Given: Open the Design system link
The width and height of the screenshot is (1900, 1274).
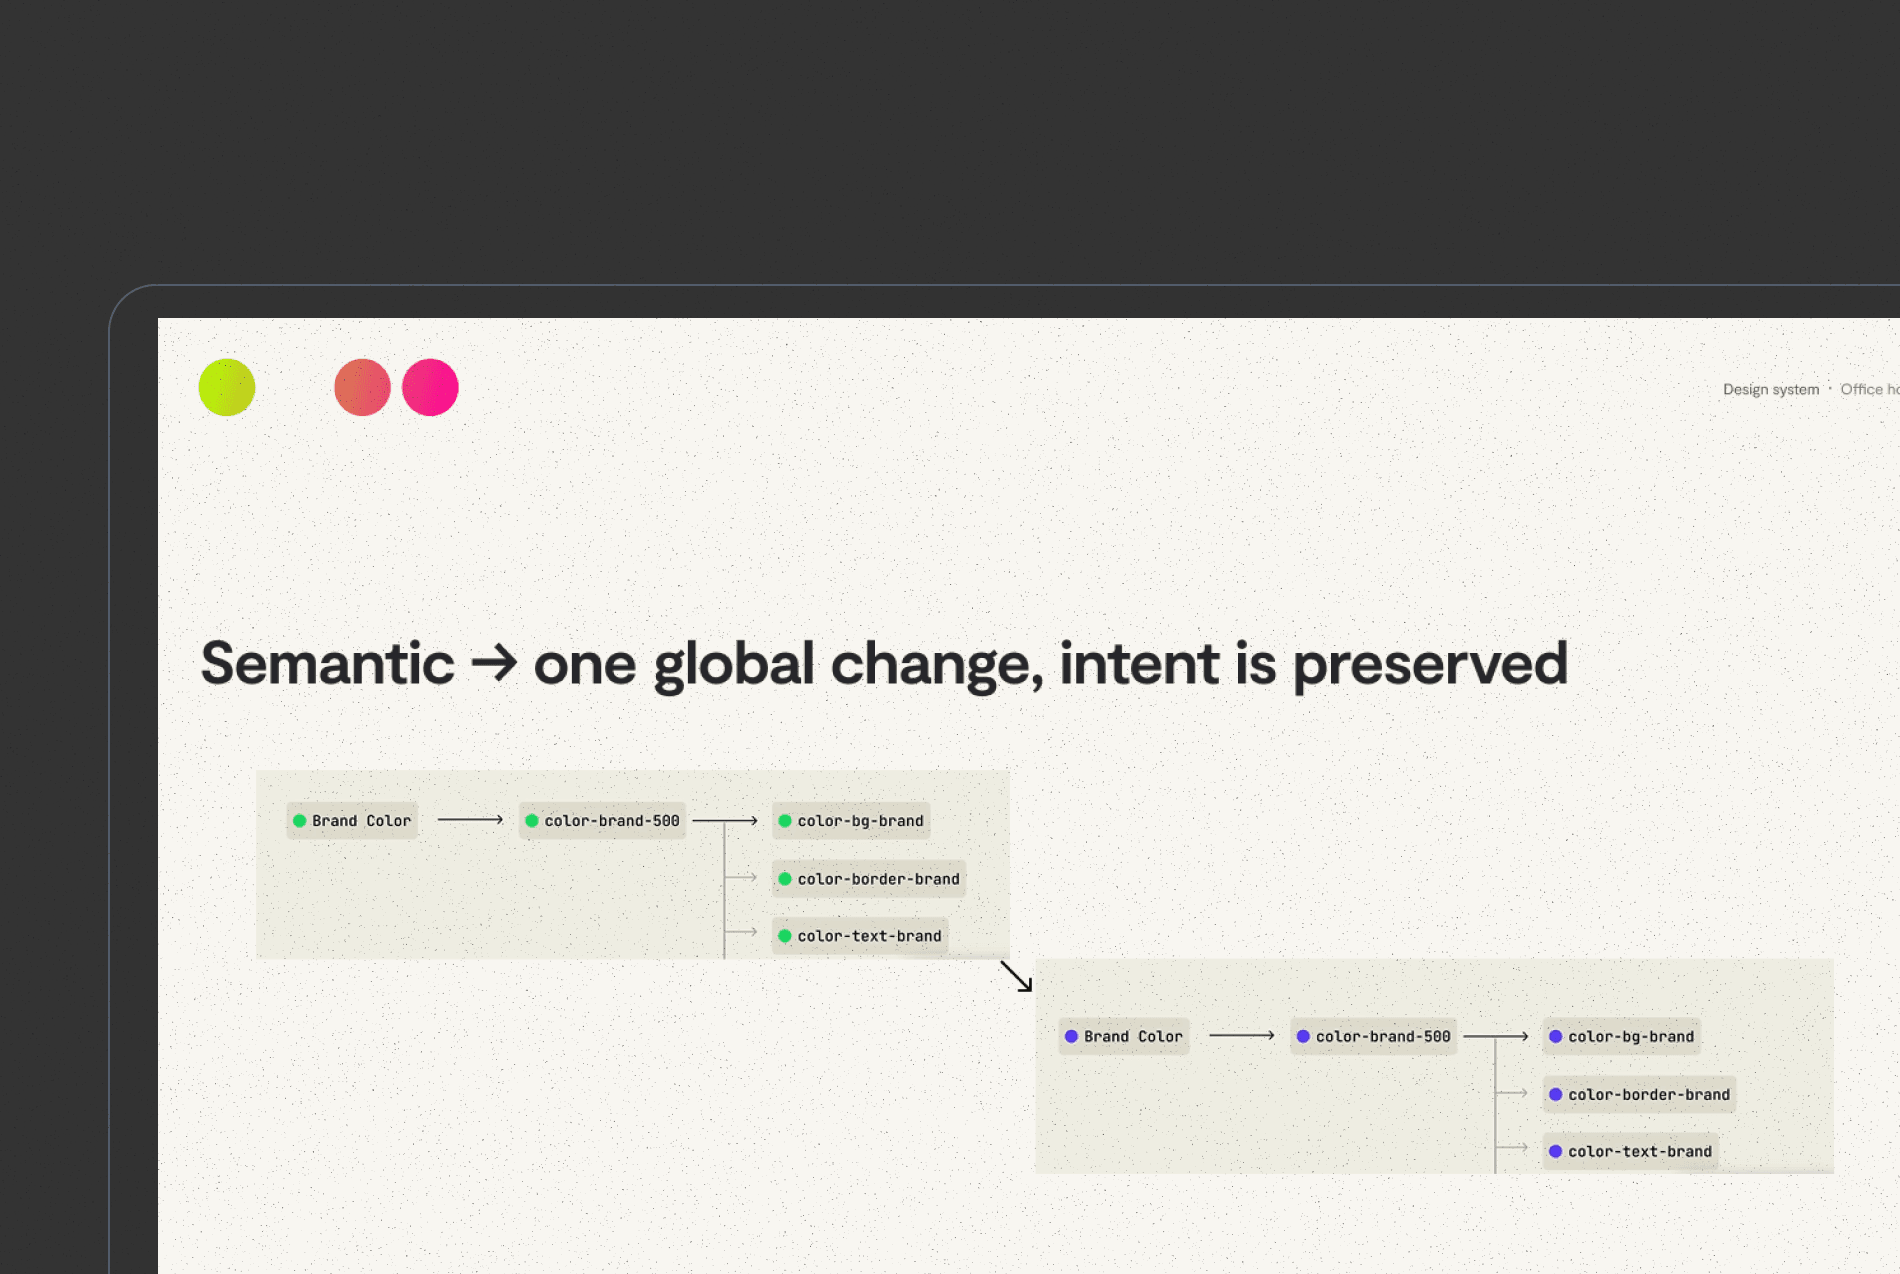Looking at the screenshot, I should click(1771, 389).
